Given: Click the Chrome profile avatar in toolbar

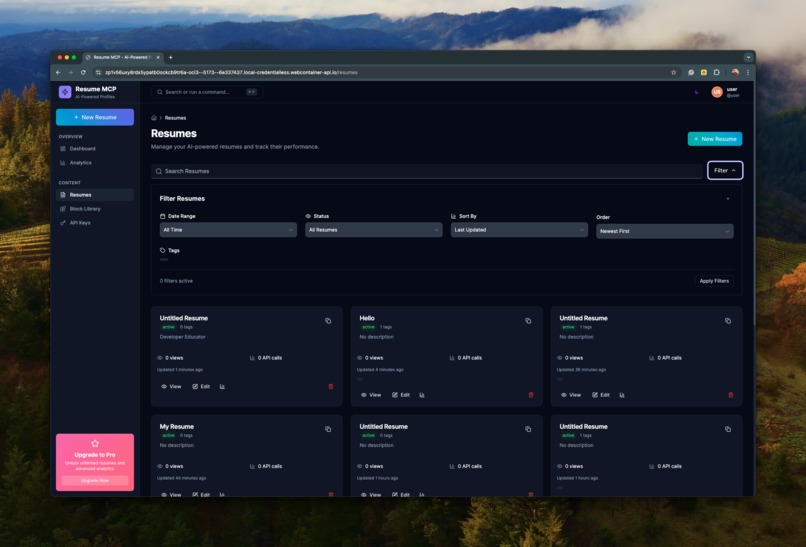Looking at the screenshot, I should point(735,72).
